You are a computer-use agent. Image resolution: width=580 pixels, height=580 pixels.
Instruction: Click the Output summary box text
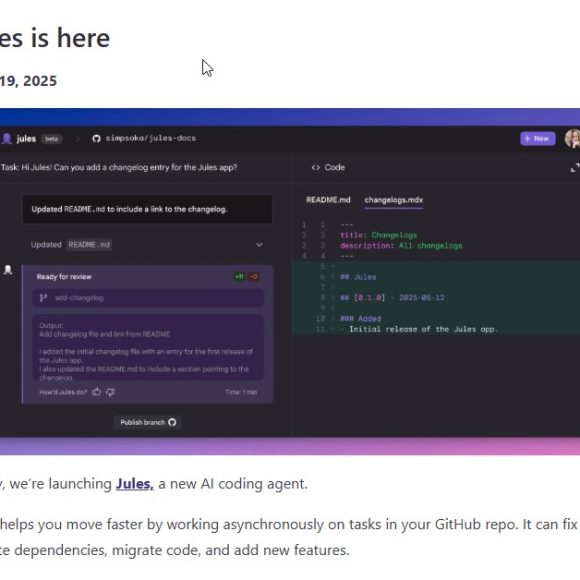point(148,348)
